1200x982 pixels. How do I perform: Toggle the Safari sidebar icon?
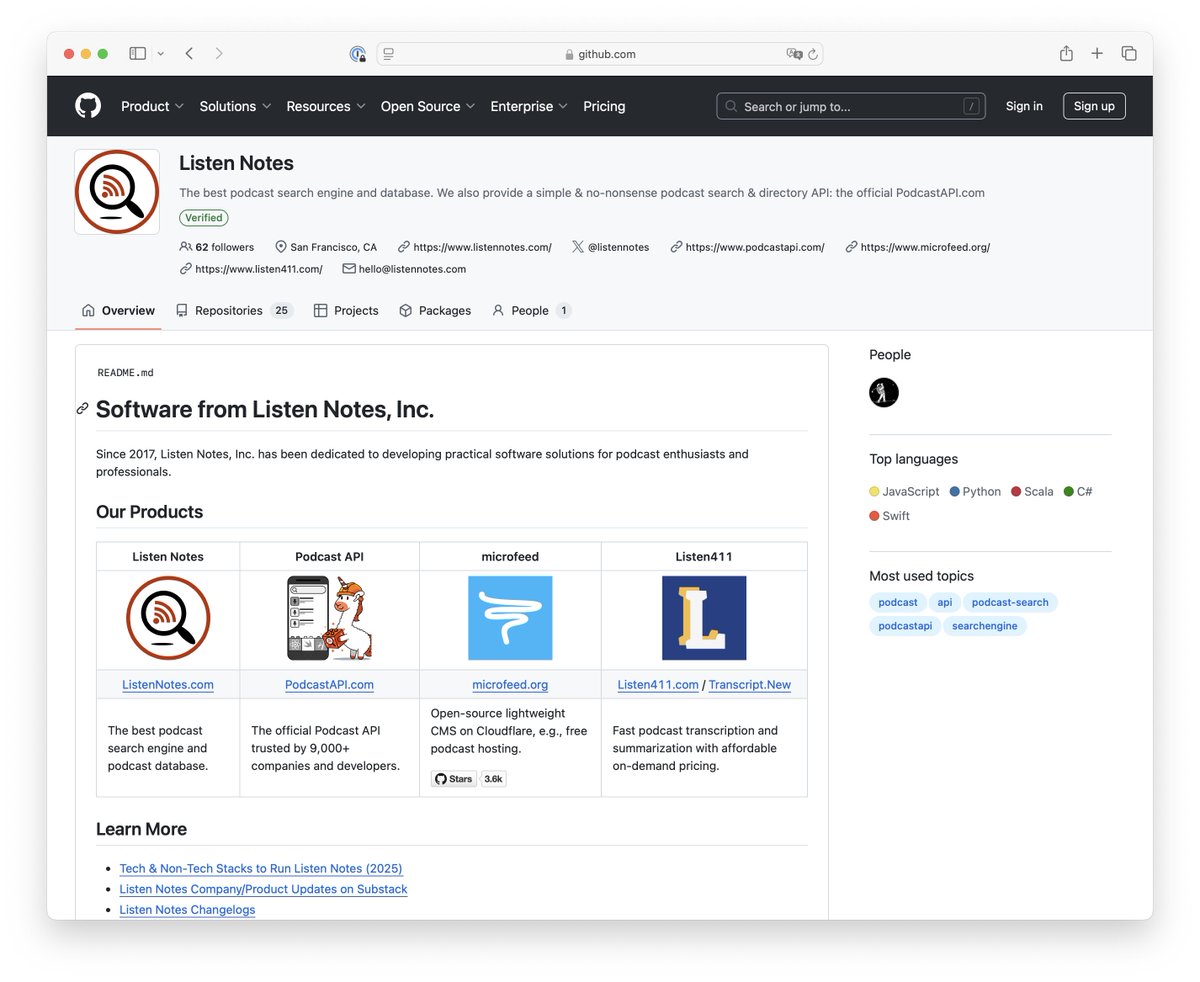(138, 54)
